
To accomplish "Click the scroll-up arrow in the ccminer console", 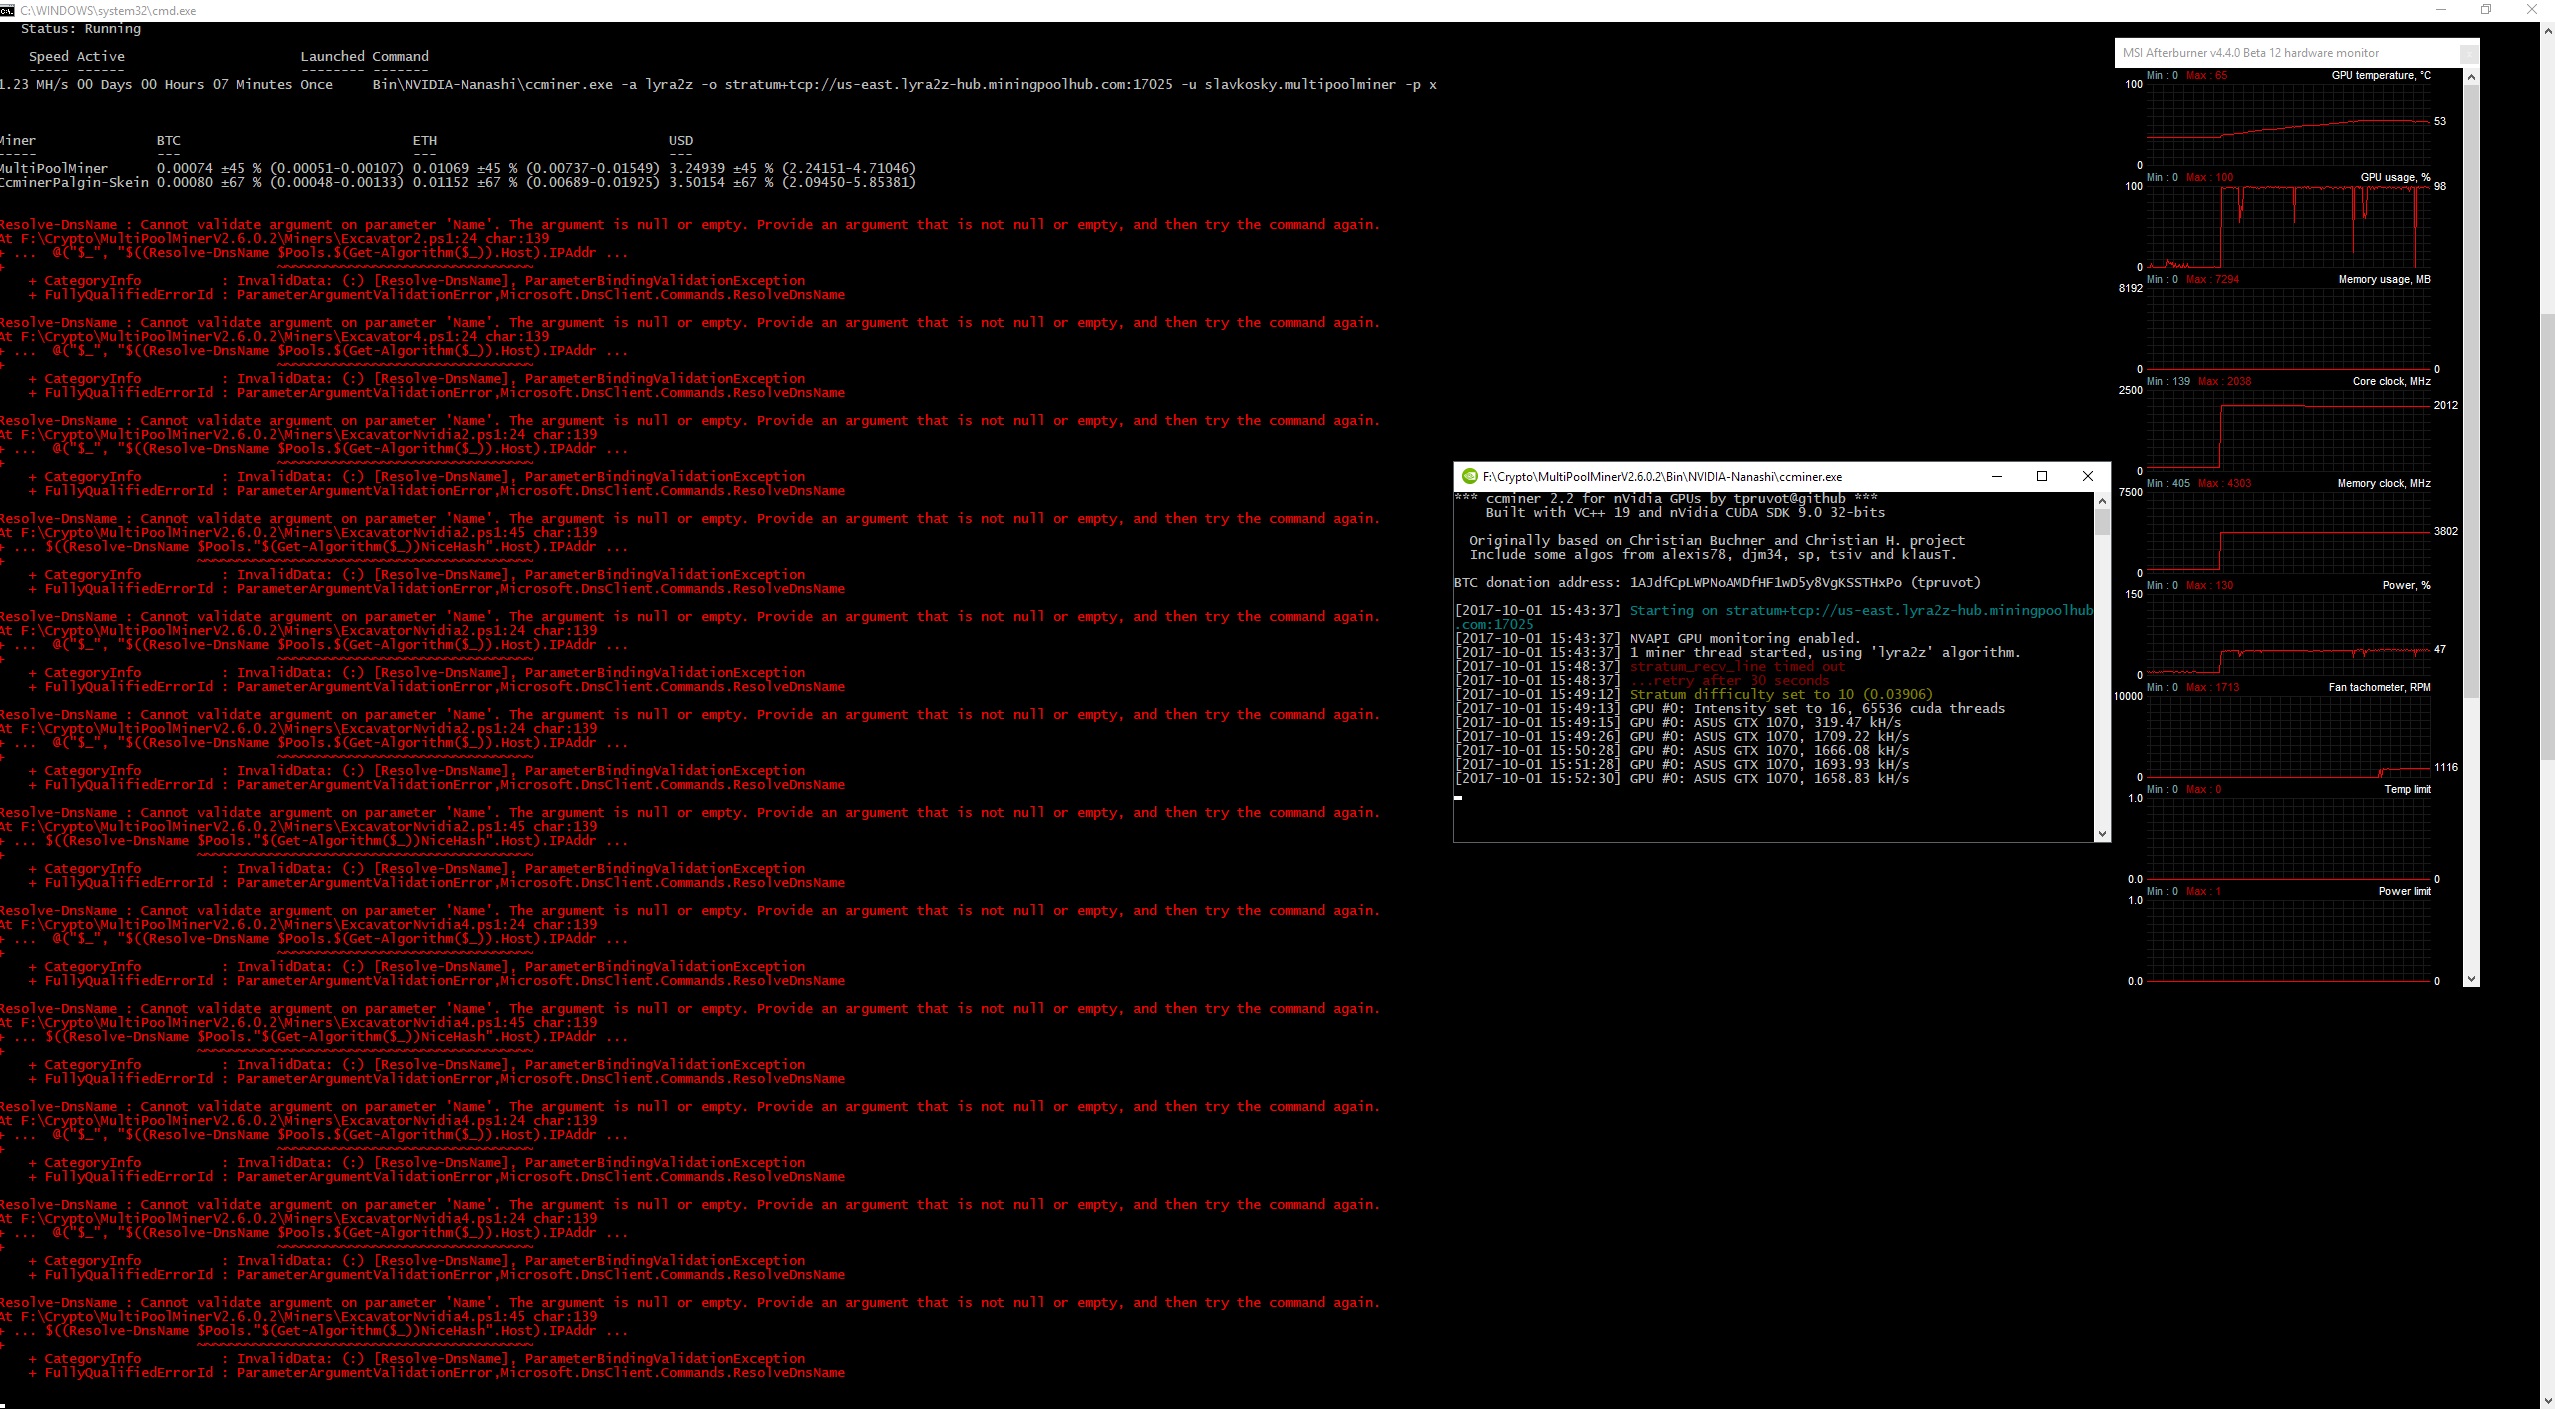I will (x=2101, y=500).
